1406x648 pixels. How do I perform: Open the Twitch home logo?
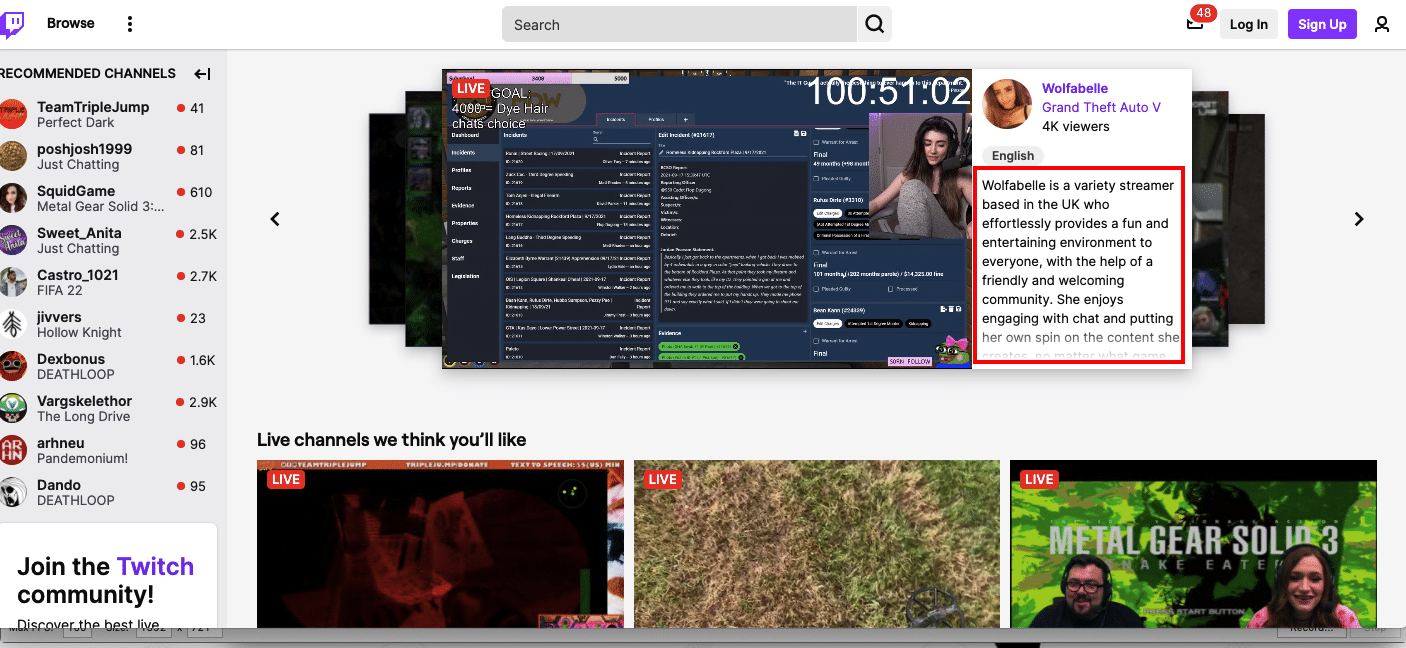coord(12,24)
